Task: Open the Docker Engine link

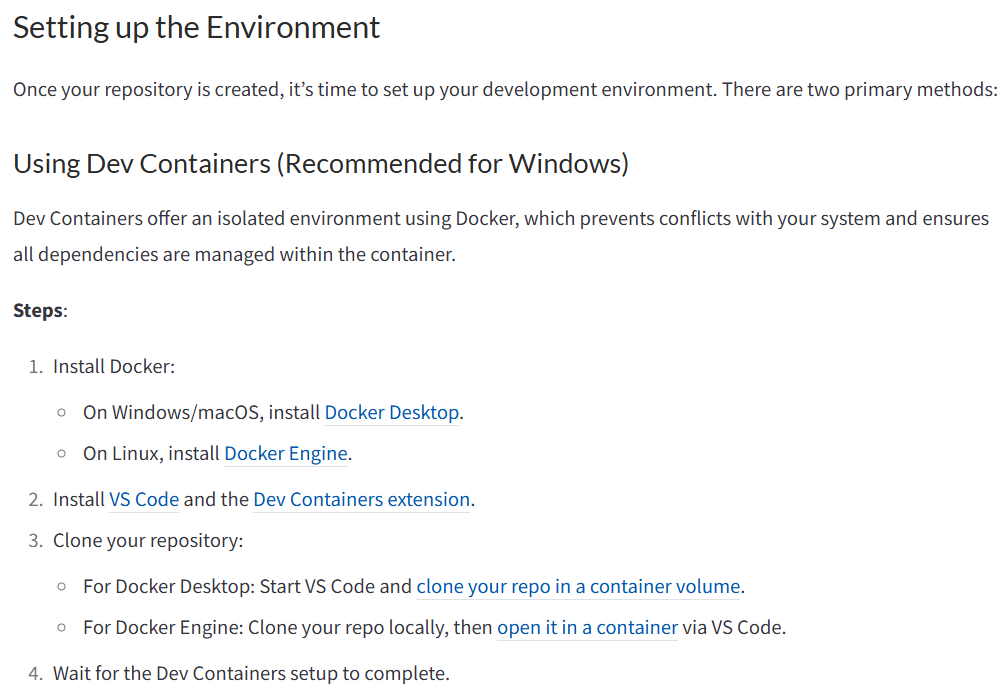Action: point(286,454)
